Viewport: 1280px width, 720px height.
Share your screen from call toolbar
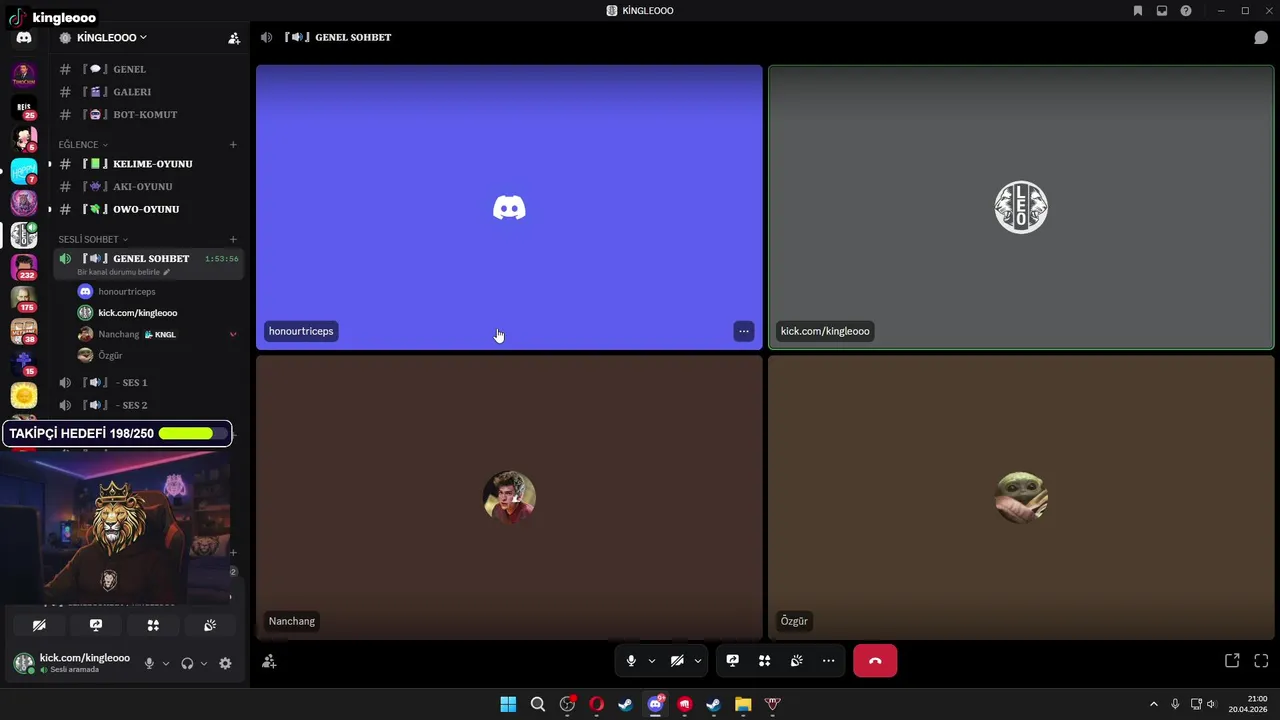(732, 661)
